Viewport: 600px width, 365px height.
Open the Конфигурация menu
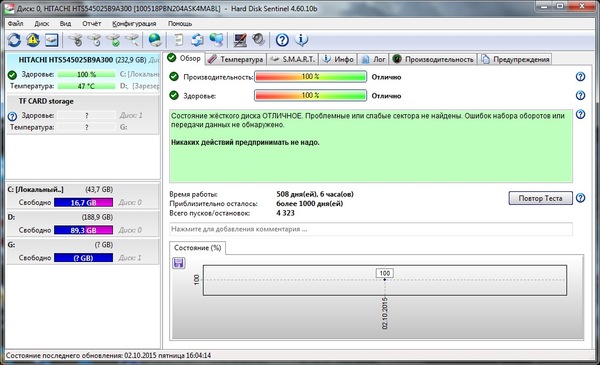(134, 24)
